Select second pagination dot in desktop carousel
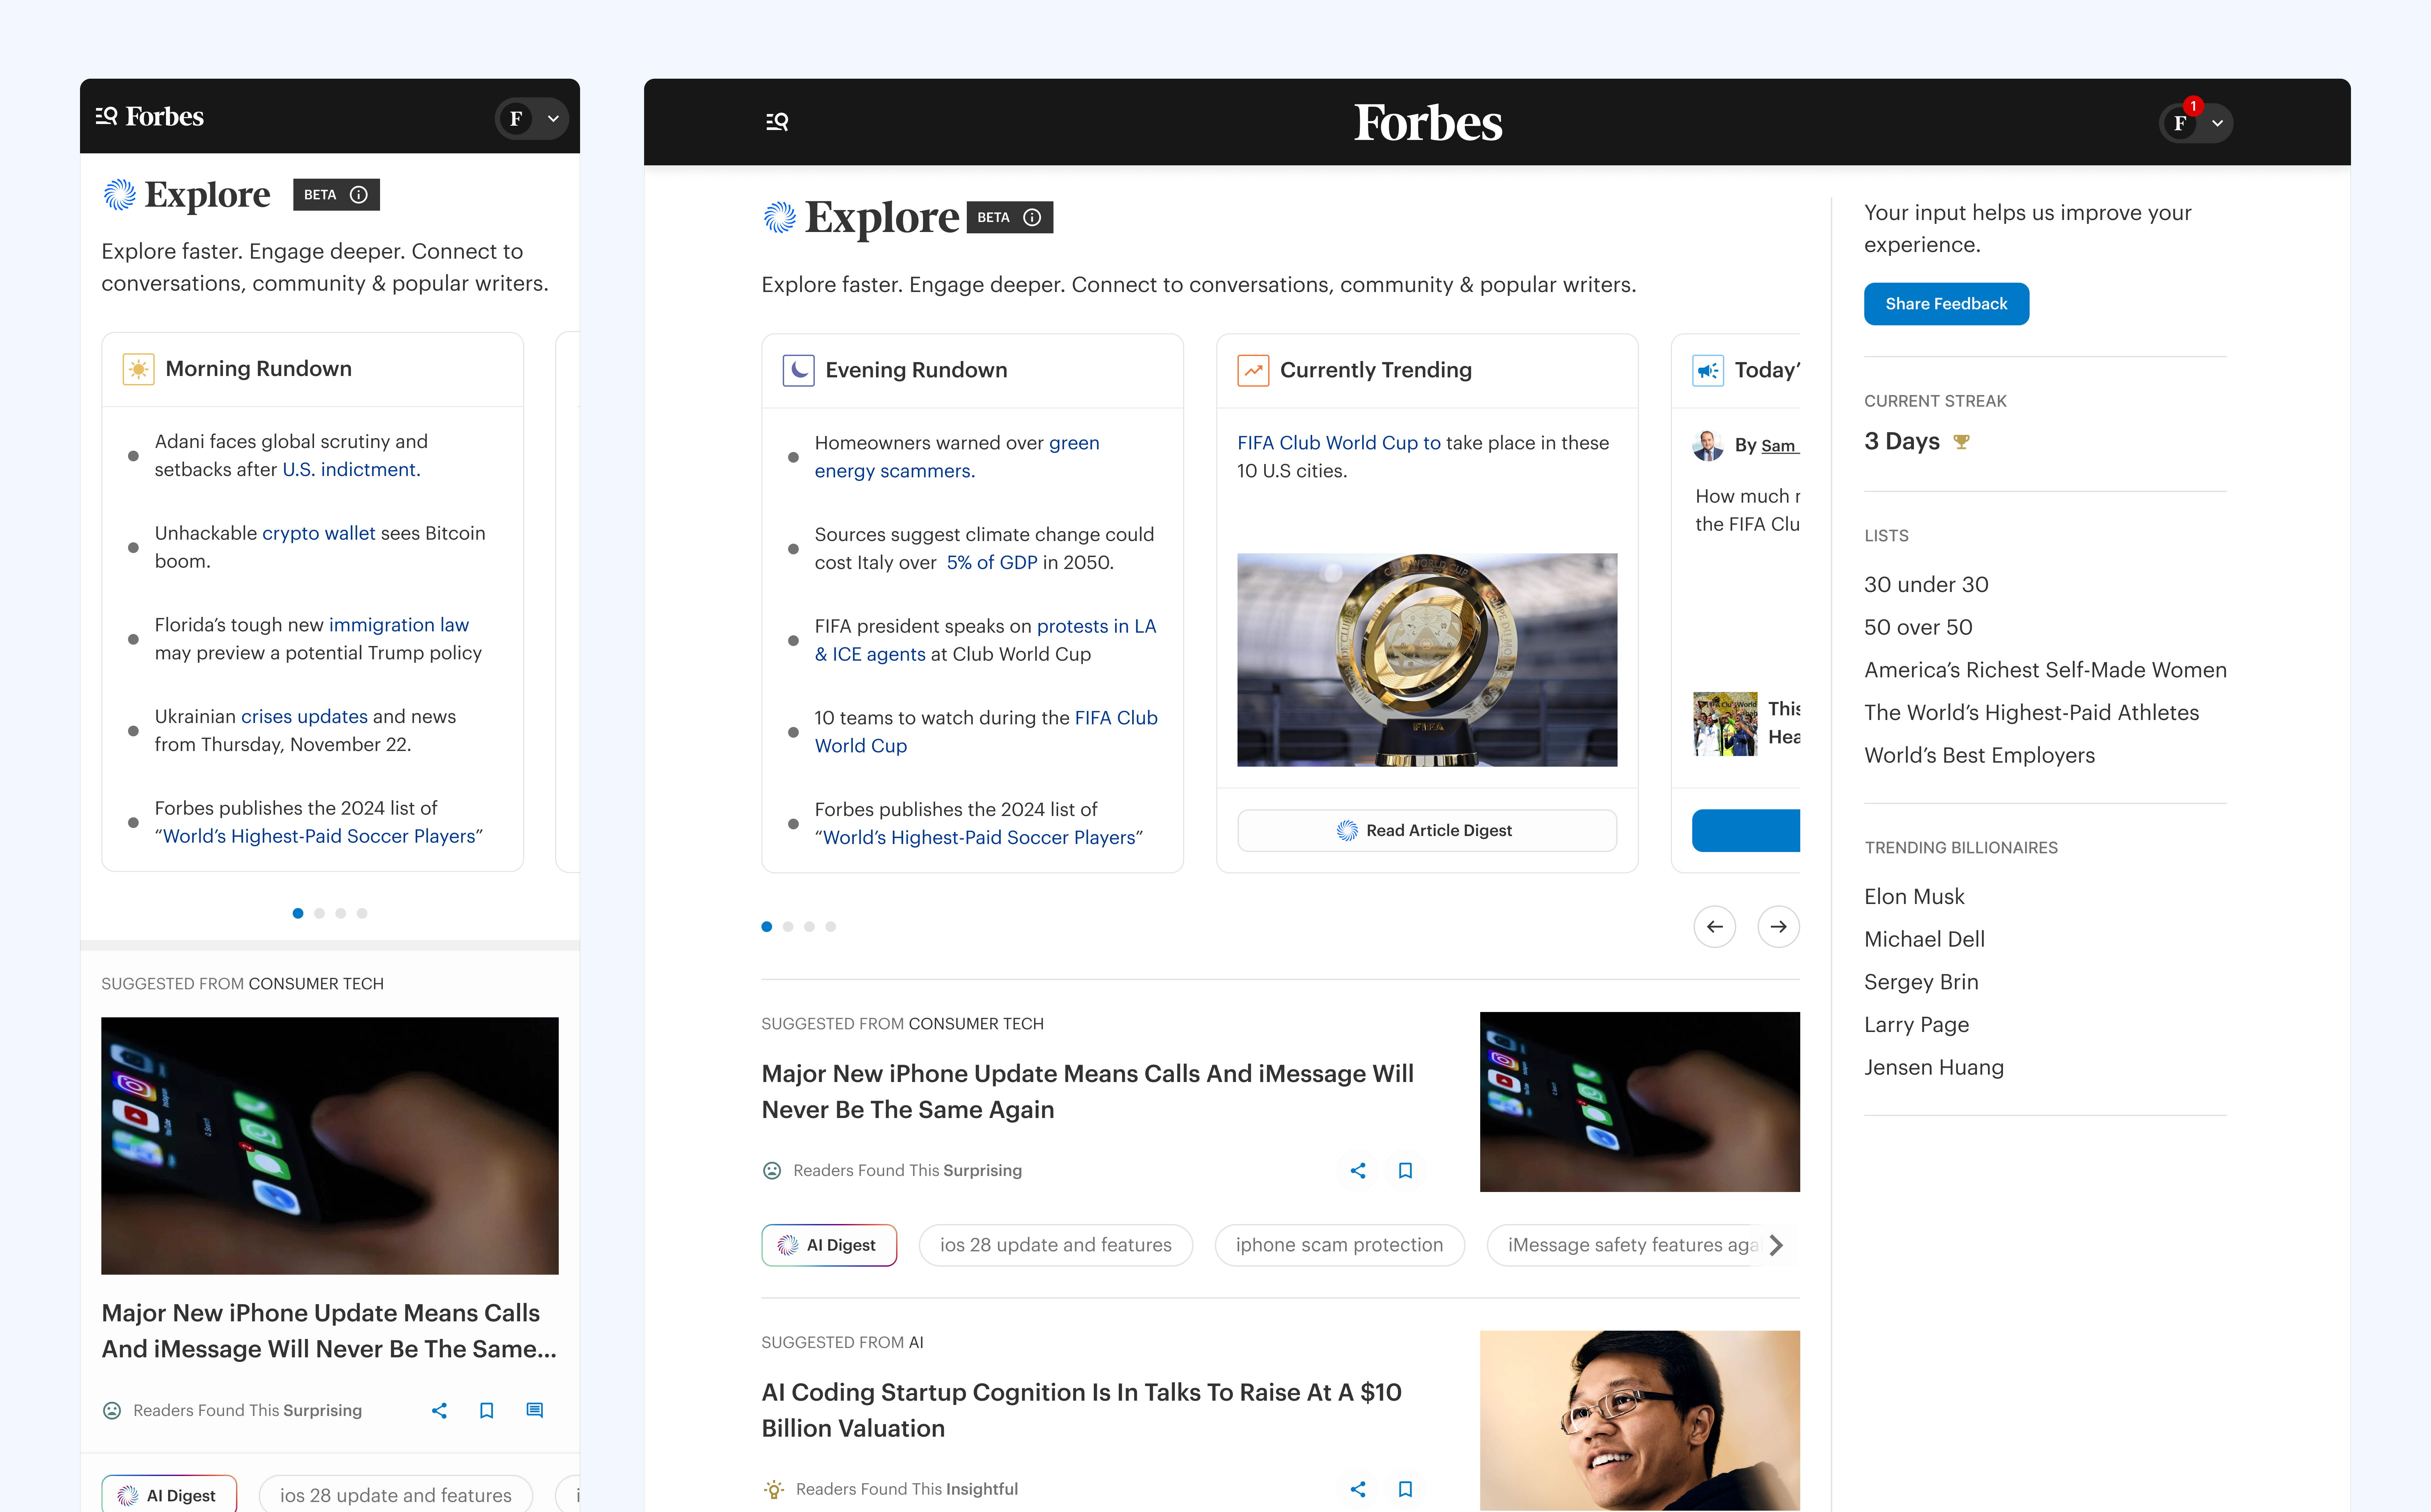This screenshot has height=1512, width=2431. click(788, 926)
